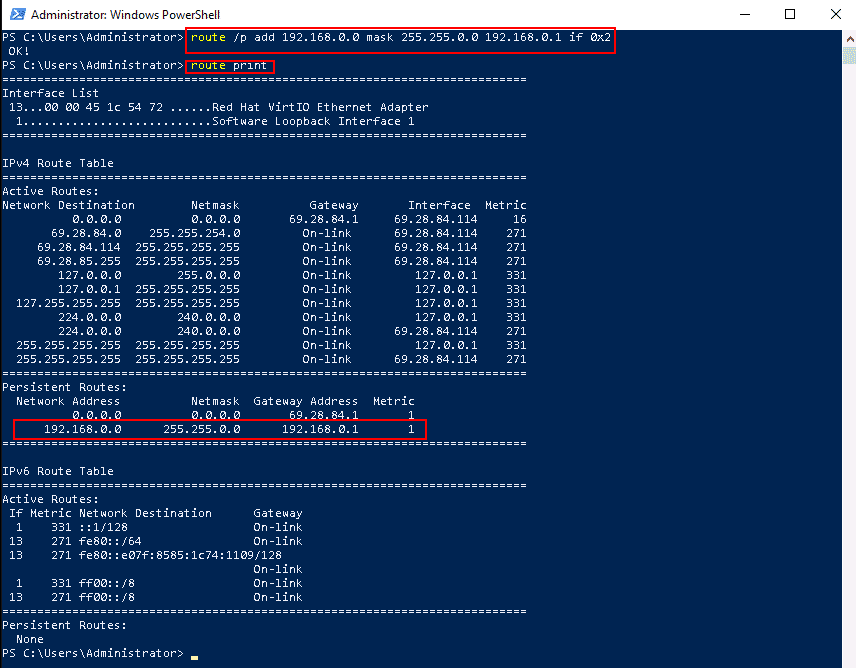Click the 'Network Address' column header

(68, 401)
